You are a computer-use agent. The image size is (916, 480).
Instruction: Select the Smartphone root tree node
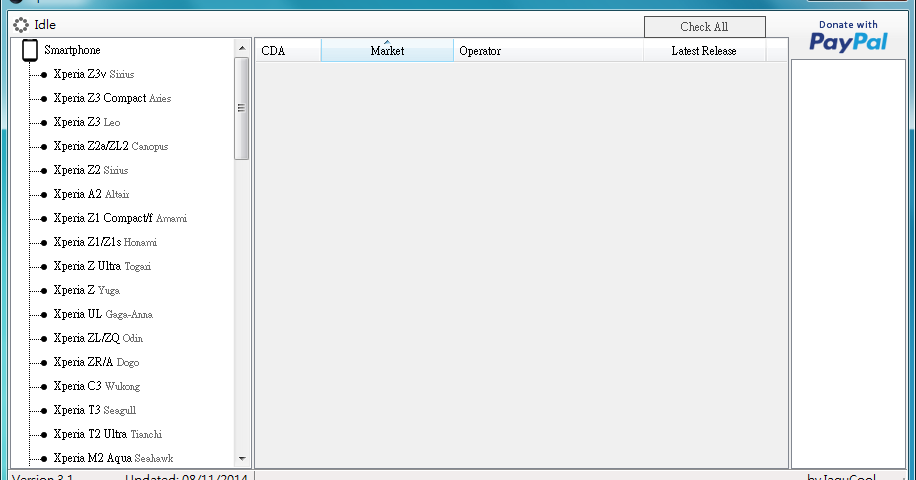coord(72,50)
